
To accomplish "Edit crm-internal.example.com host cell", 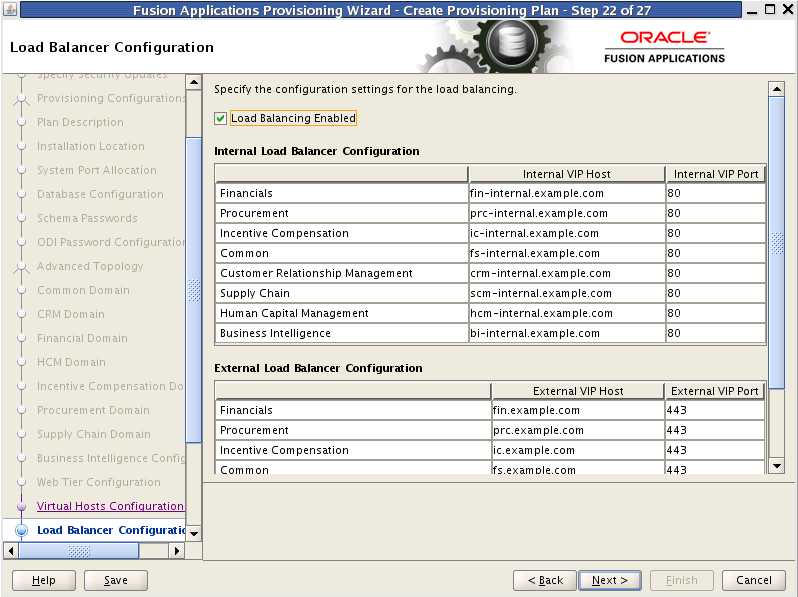I will coord(567,273).
